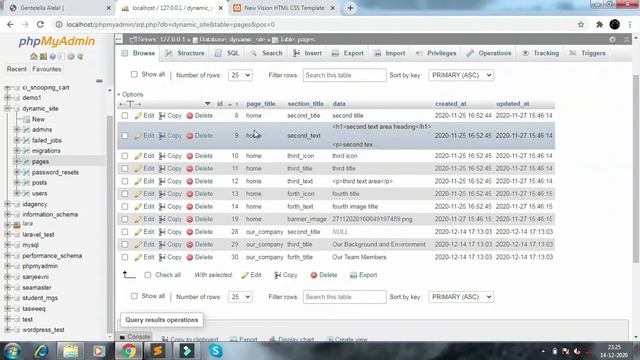Open Sublime Text from taskbar
The width and height of the screenshot is (640, 360).
click(158, 351)
